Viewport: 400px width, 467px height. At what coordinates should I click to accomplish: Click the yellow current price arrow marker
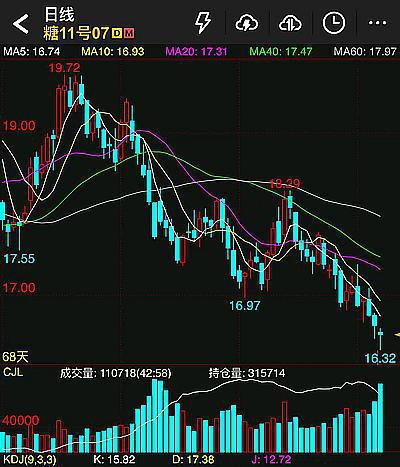(397, 334)
